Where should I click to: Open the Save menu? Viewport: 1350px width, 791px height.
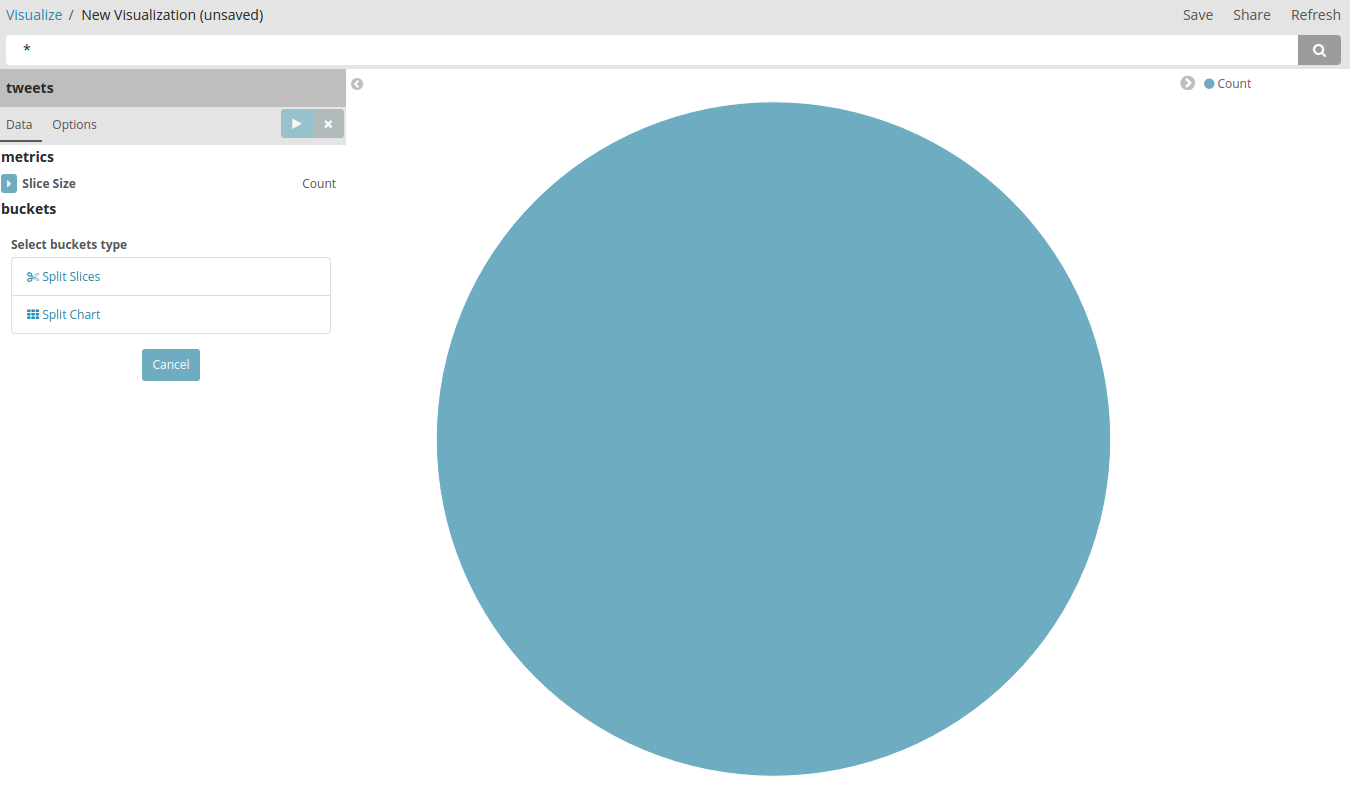pyautogui.click(x=1197, y=15)
